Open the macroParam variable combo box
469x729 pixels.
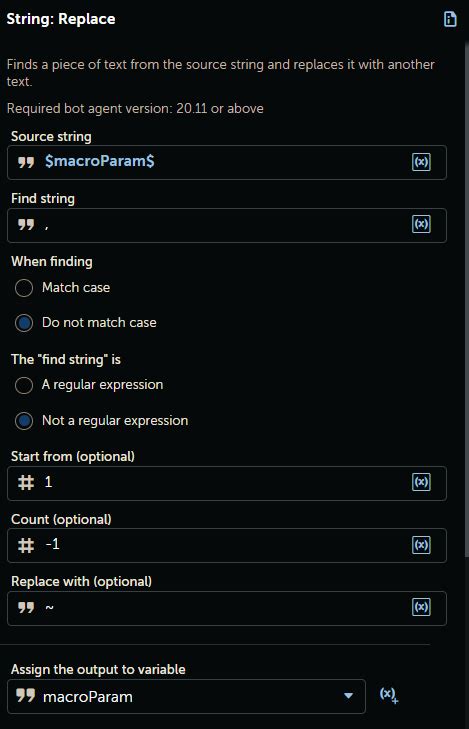pos(186,696)
